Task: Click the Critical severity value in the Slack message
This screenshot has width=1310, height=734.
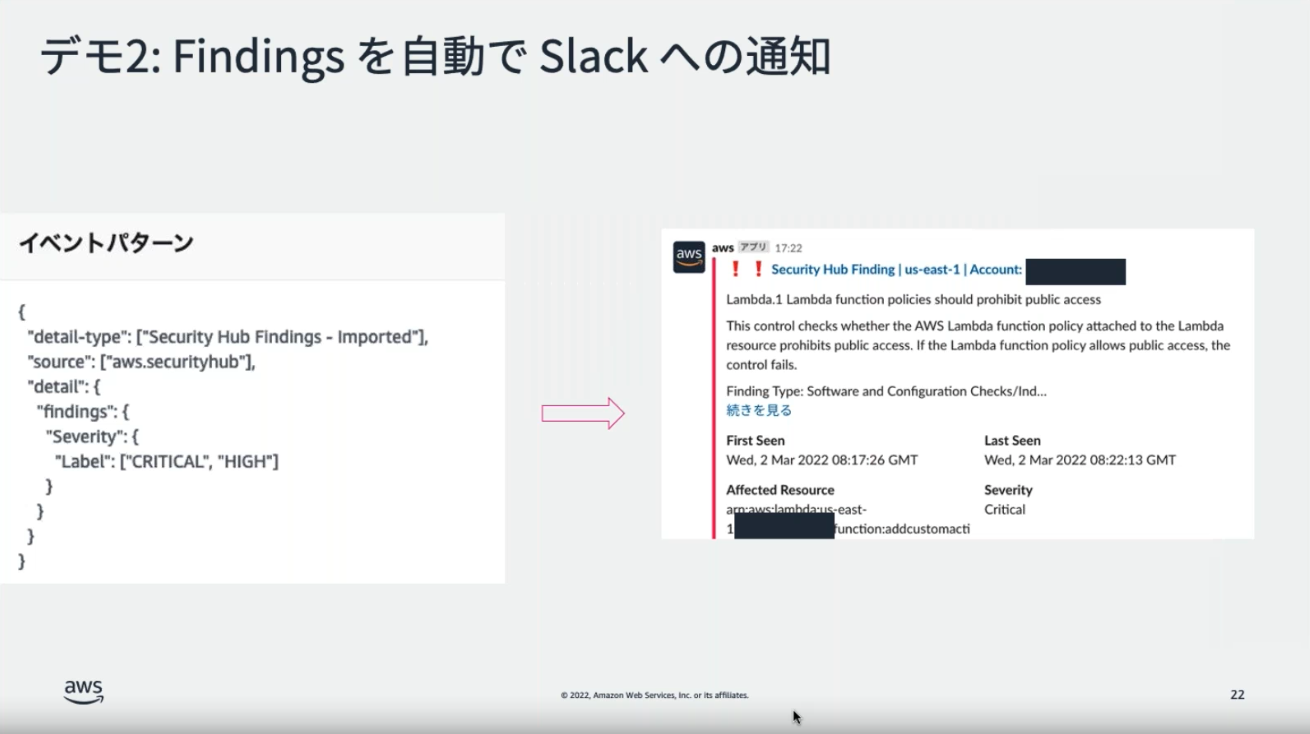Action: pos(1004,509)
